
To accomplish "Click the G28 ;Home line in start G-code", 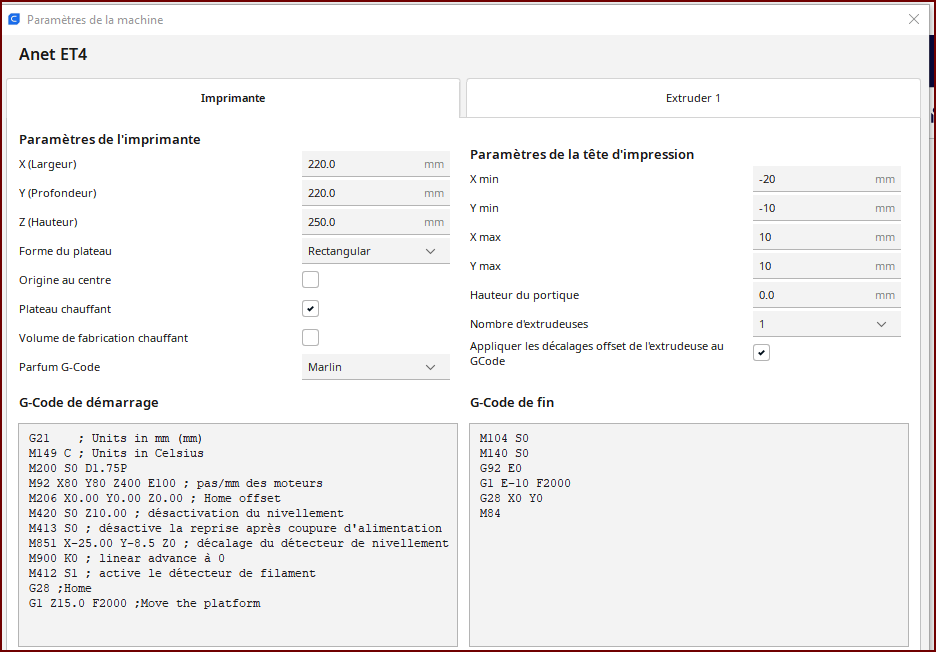I will coord(60,588).
